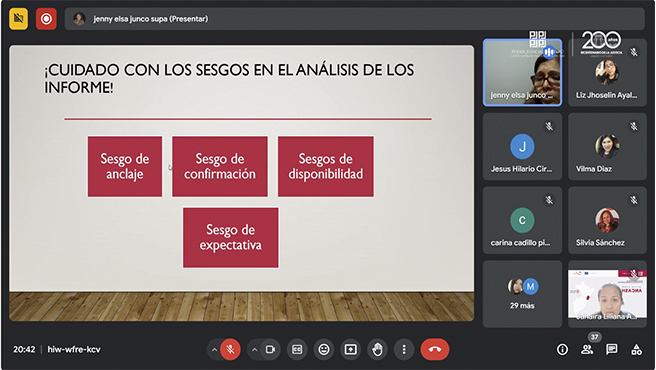The width and height of the screenshot is (656, 370).
Task: Leave the call with red hang-up button
Action: (x=435, y=349)
